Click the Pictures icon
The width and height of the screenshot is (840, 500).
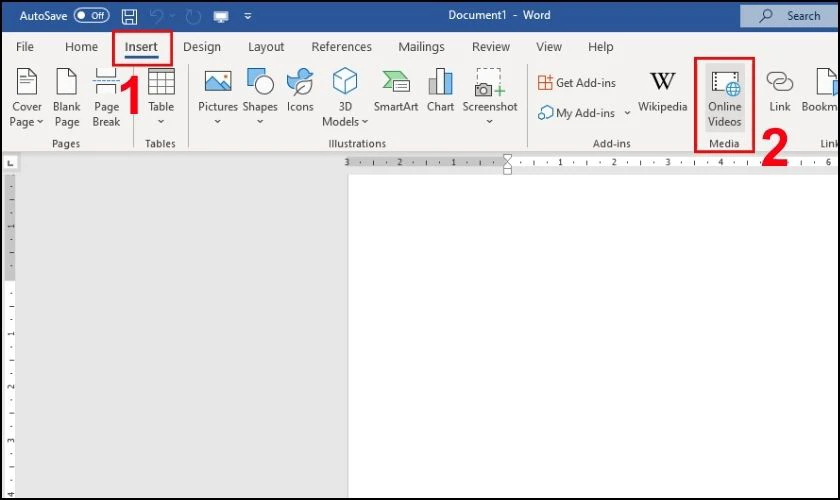click(x=218, y=81)
